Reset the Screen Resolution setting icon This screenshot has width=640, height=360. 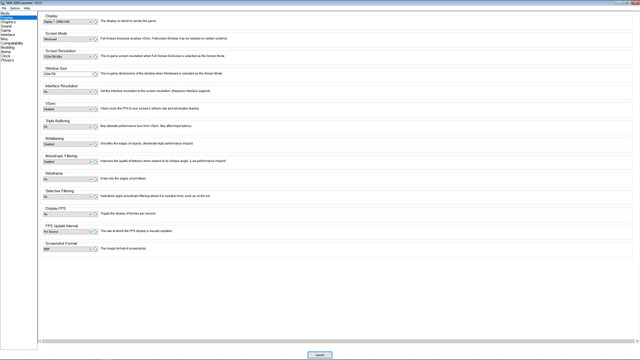pyautogui.click(x=96, y=57)
